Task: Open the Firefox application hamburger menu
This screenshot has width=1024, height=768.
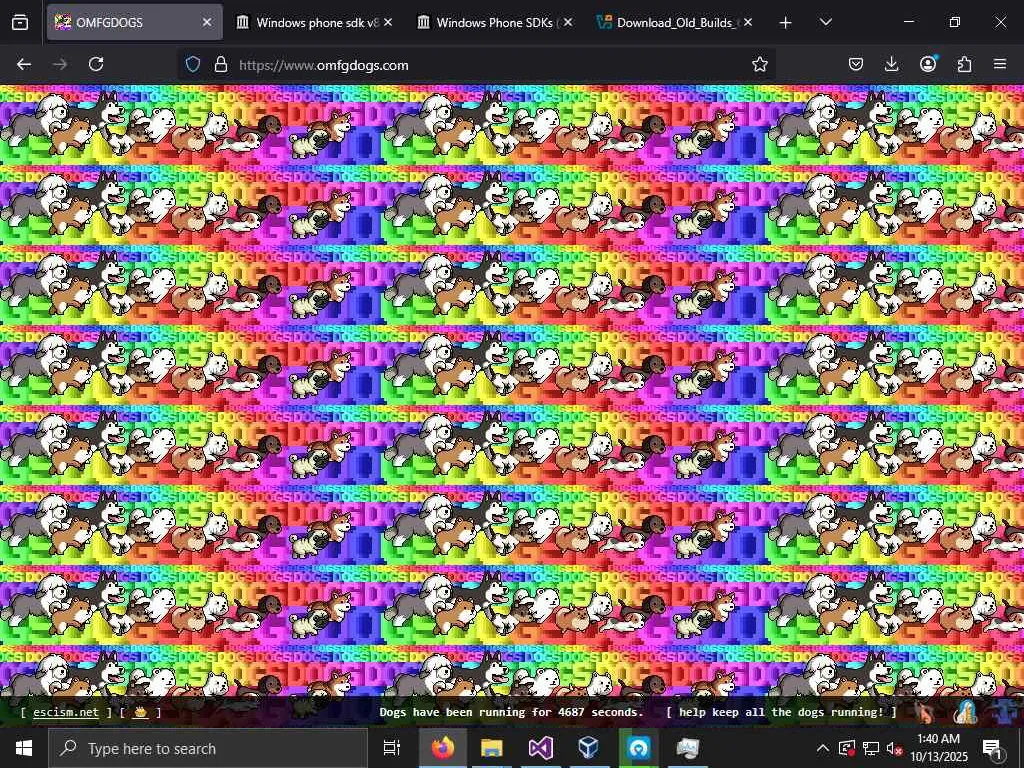Action: point(1000,64)
